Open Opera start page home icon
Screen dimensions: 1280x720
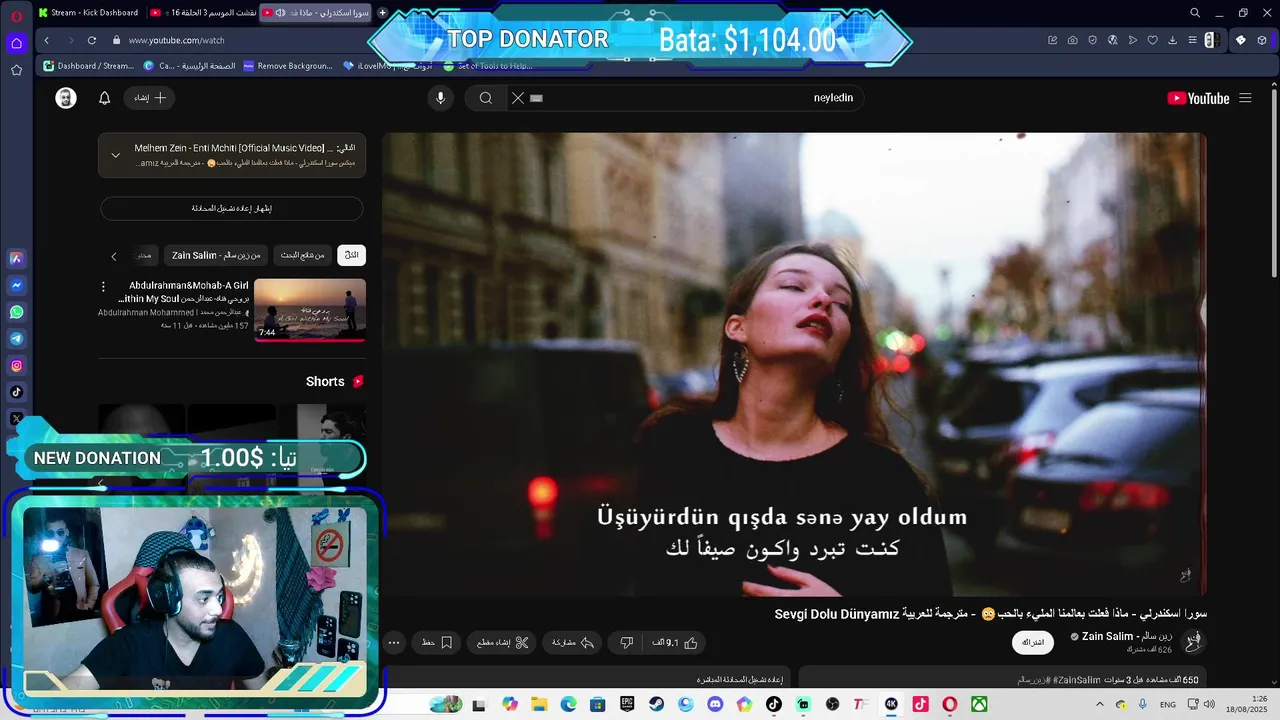[16, 43]
